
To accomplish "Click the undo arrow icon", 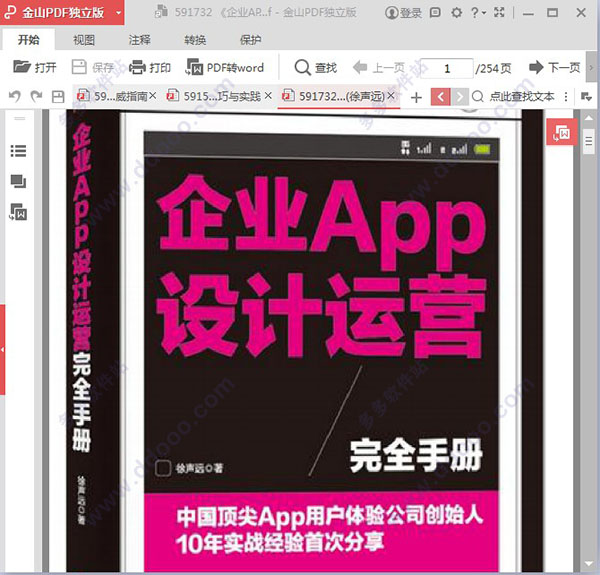I will 15,96.
